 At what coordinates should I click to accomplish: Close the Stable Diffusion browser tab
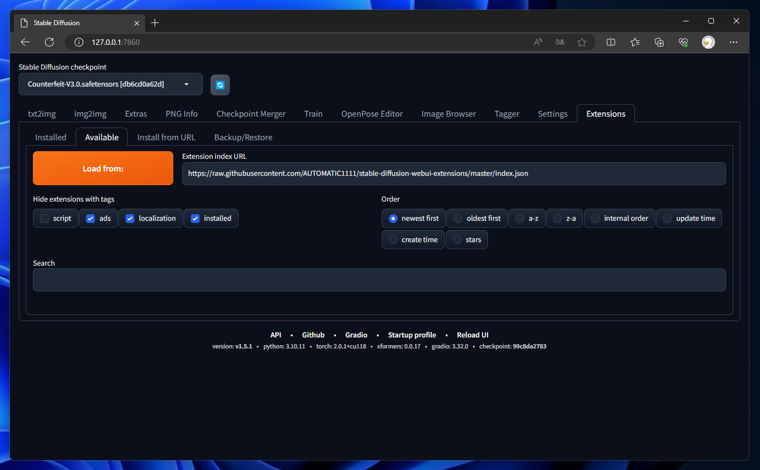pos(137,23)
